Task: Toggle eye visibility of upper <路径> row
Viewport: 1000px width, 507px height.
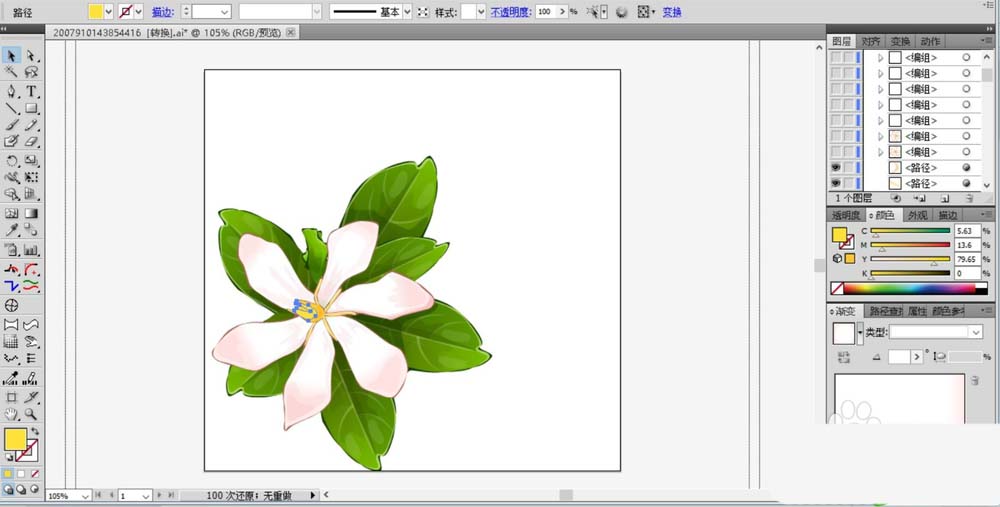Action: point(835,168)
